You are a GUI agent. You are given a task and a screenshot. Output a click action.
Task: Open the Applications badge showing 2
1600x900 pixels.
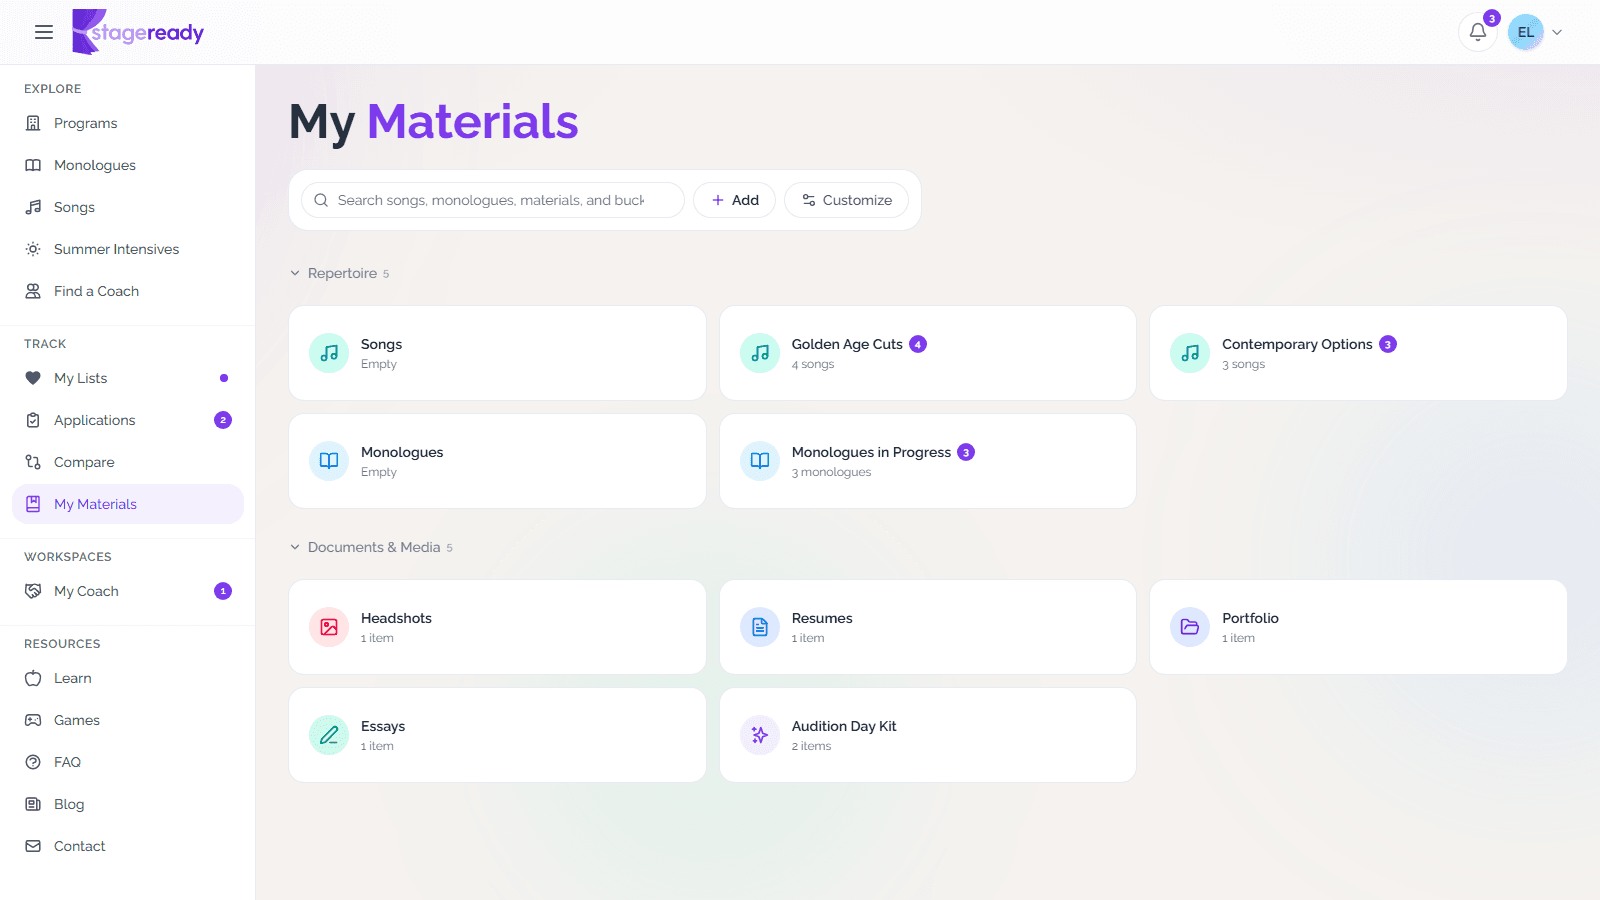[x=223, y=420]
